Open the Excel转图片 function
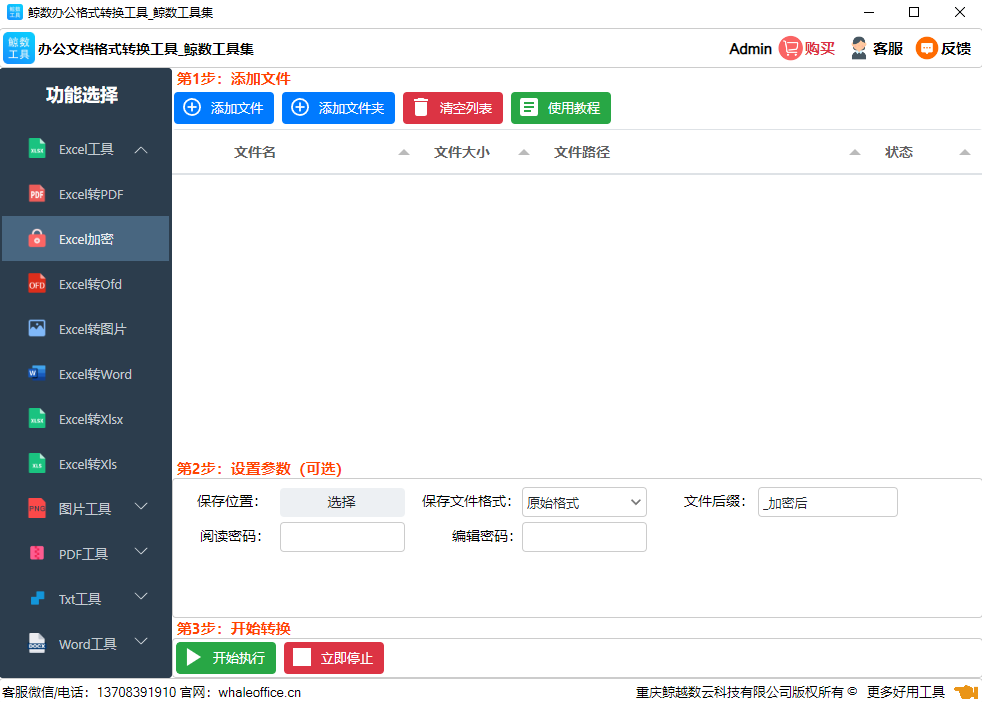This screenshot has width=982, height=702. (86, 329)
